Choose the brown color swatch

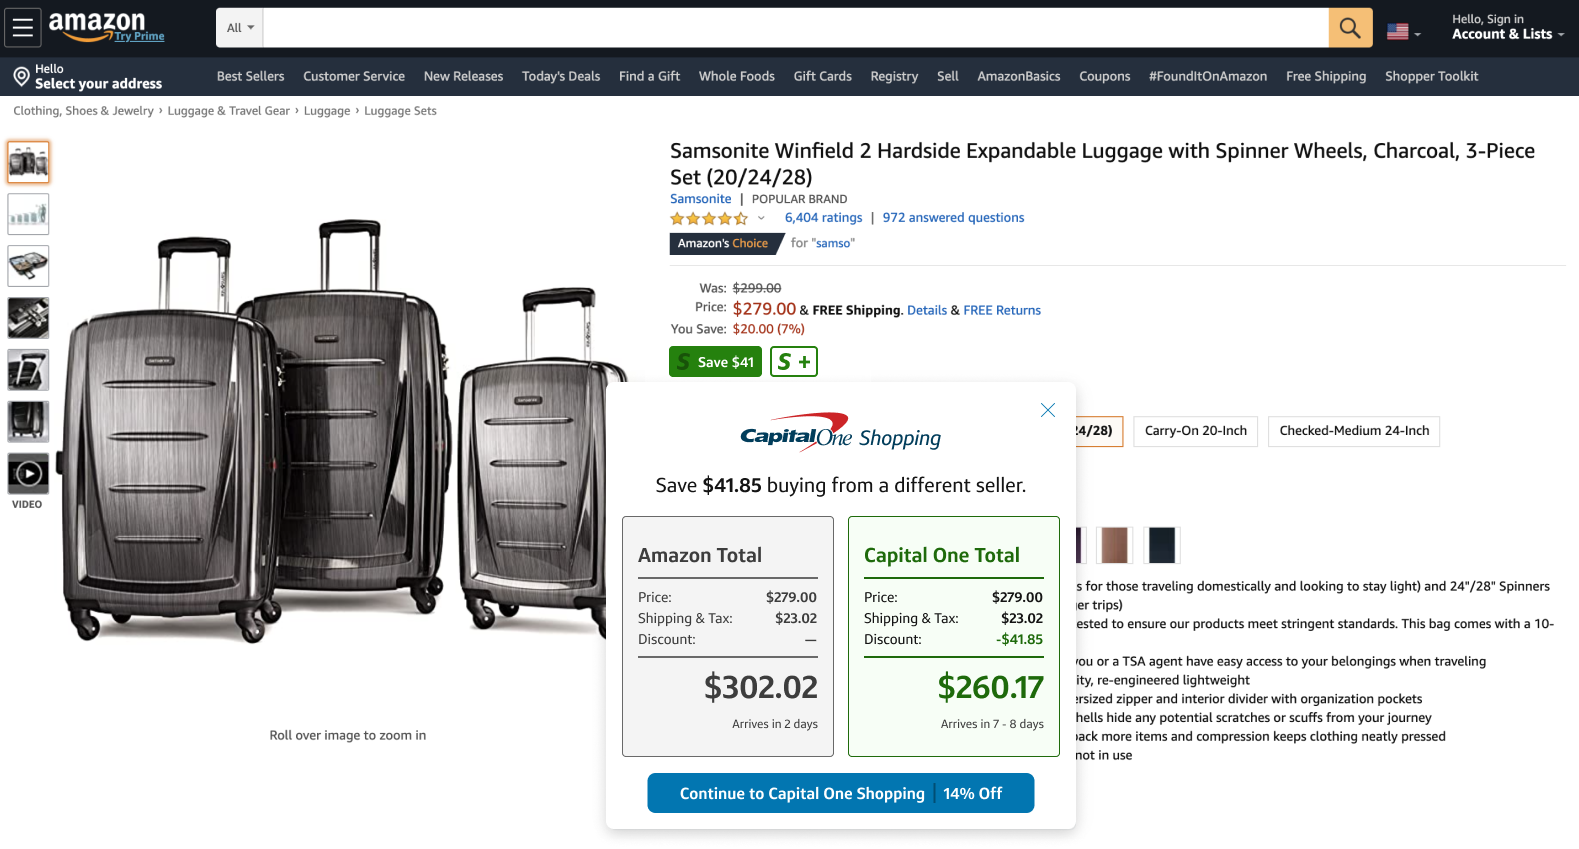click(x=1114, y=545)
